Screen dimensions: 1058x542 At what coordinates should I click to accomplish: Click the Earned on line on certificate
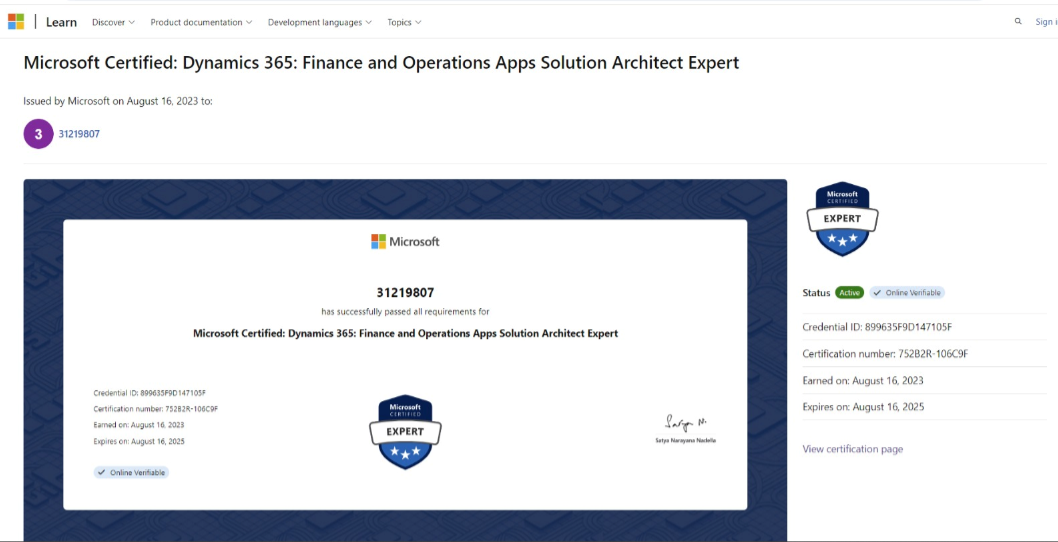click(138, 425)
